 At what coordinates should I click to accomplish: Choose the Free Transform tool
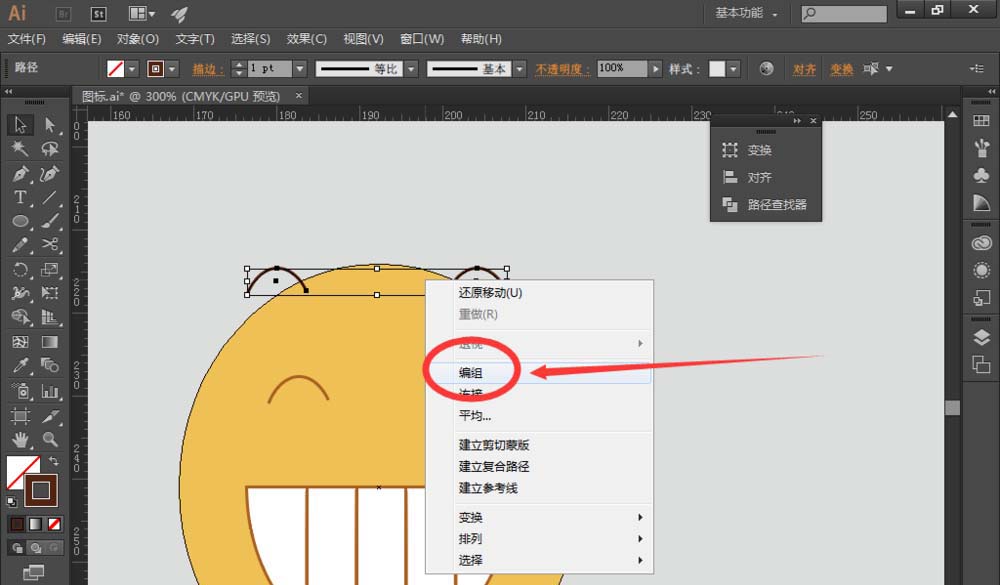(50, 293)
